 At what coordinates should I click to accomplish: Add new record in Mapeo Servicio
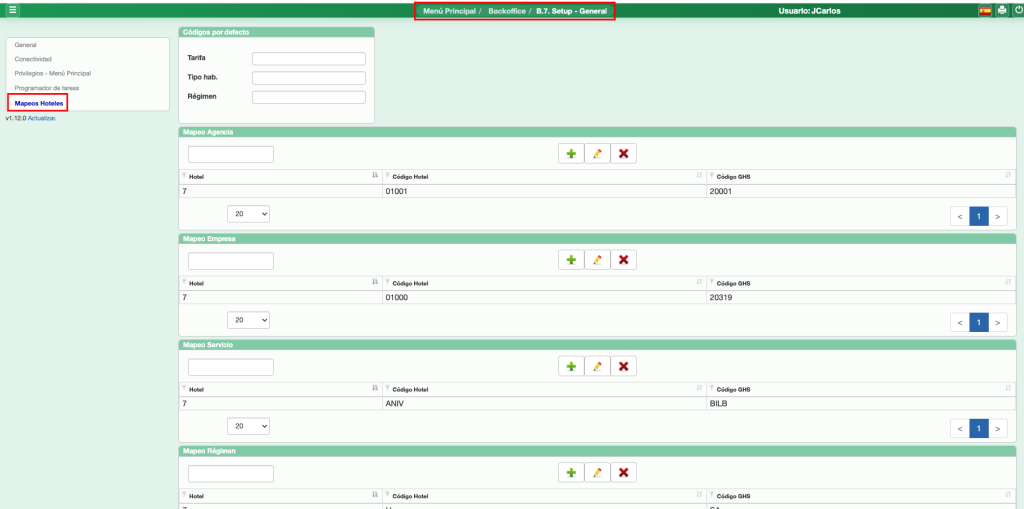[x=571, y=366]
